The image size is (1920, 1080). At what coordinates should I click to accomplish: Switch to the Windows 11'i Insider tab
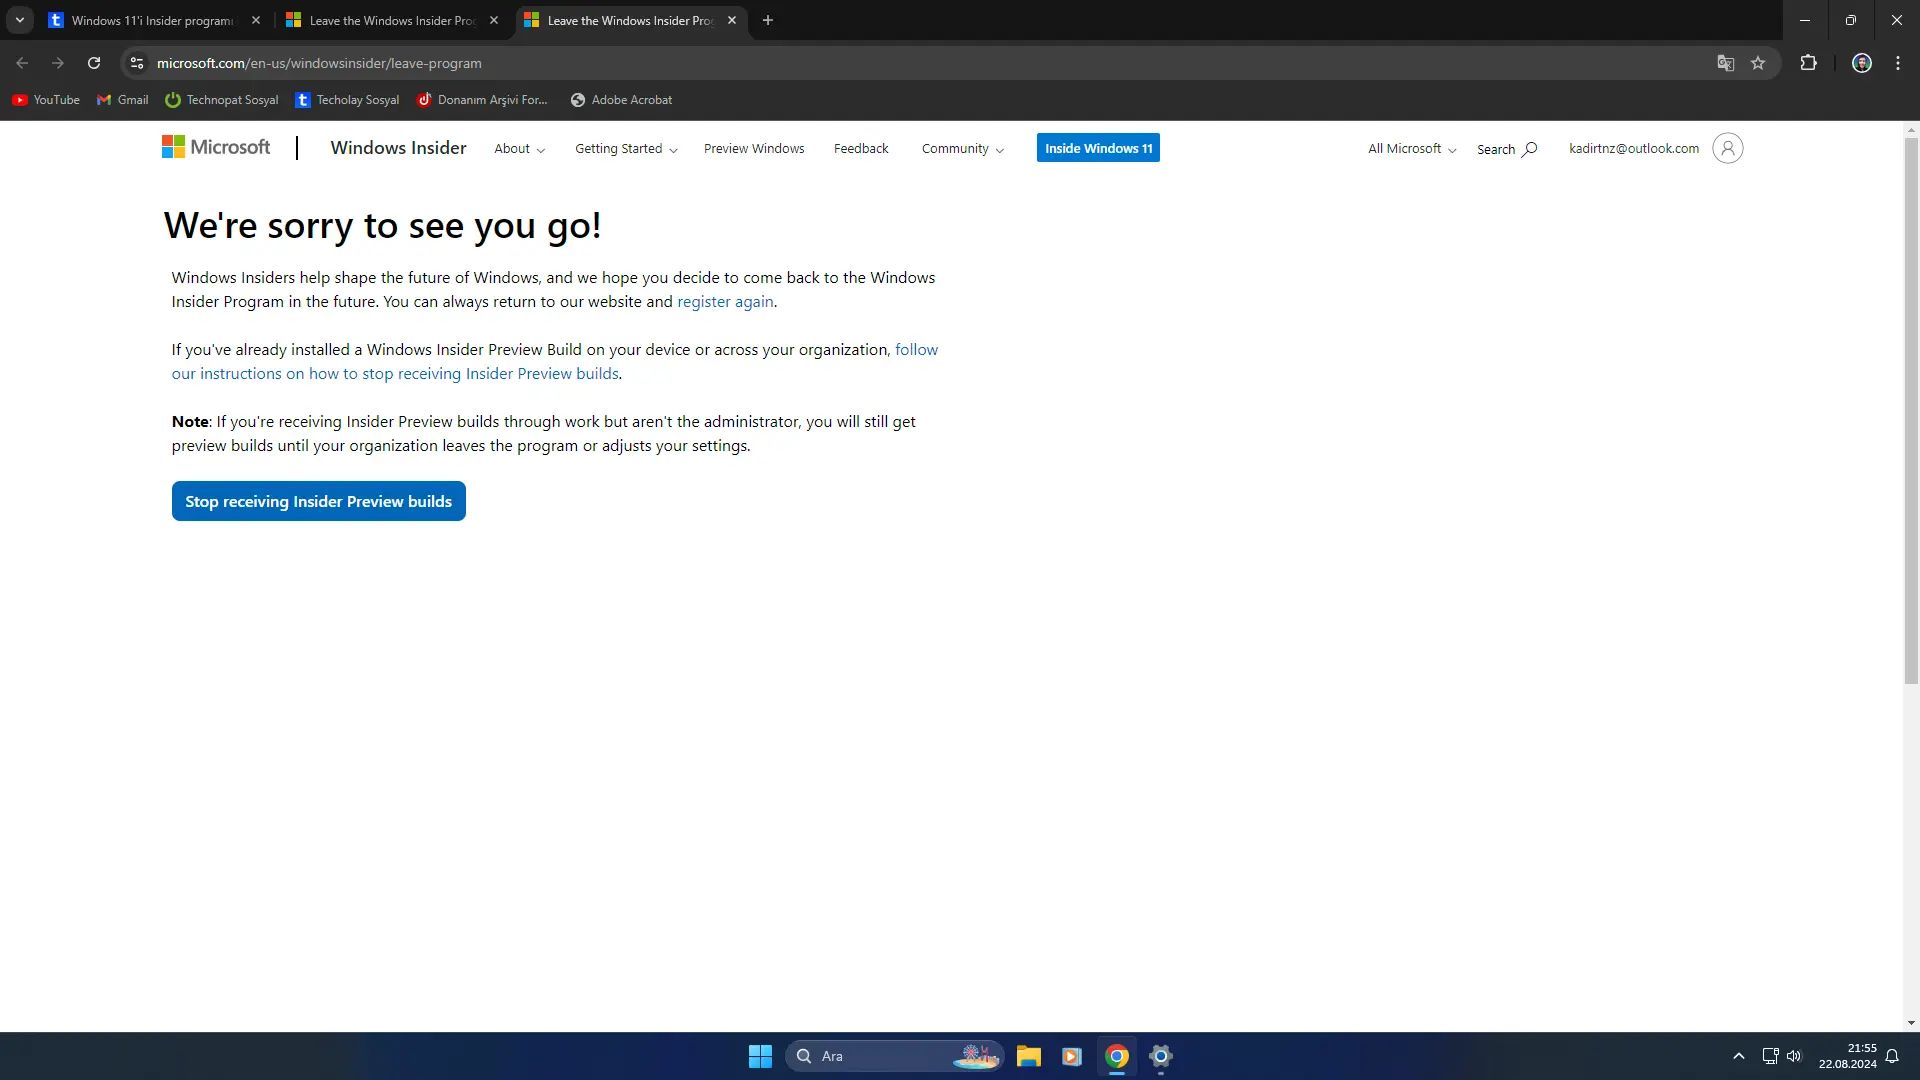153,20
